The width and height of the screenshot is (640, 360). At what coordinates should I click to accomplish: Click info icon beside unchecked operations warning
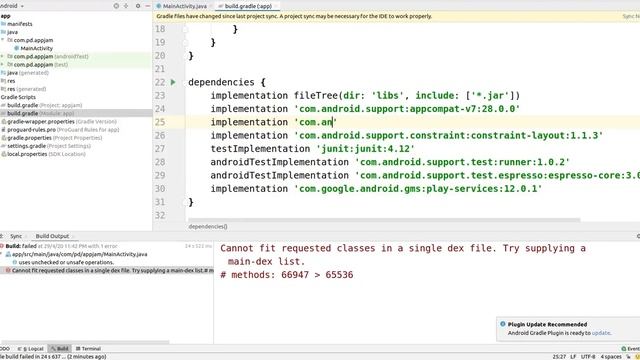click(15, 262)
